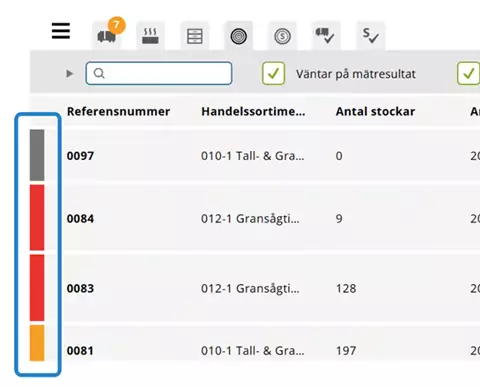Image resolution: width=480 pixels, height=387 pixels.
Task: Click the orange notification badge showing 7
Action: pos(116,25)
